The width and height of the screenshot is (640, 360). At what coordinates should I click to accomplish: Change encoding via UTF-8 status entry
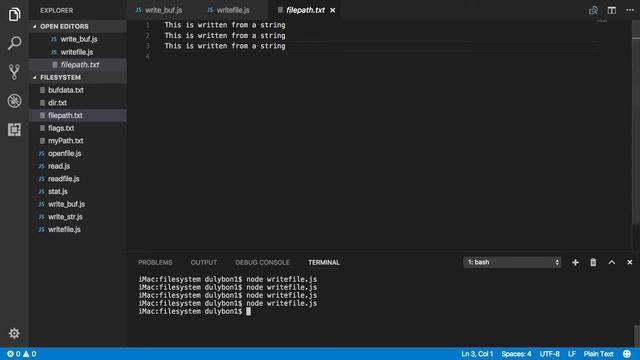549,354
